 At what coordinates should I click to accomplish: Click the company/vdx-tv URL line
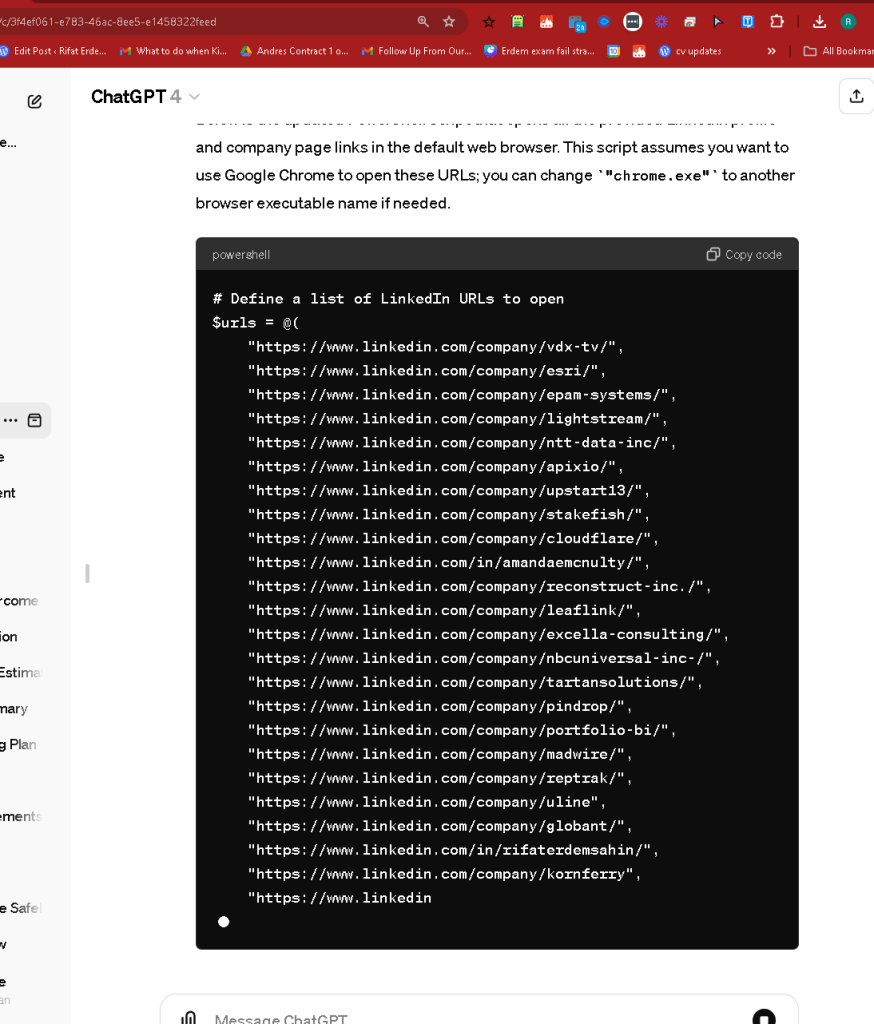435,347
